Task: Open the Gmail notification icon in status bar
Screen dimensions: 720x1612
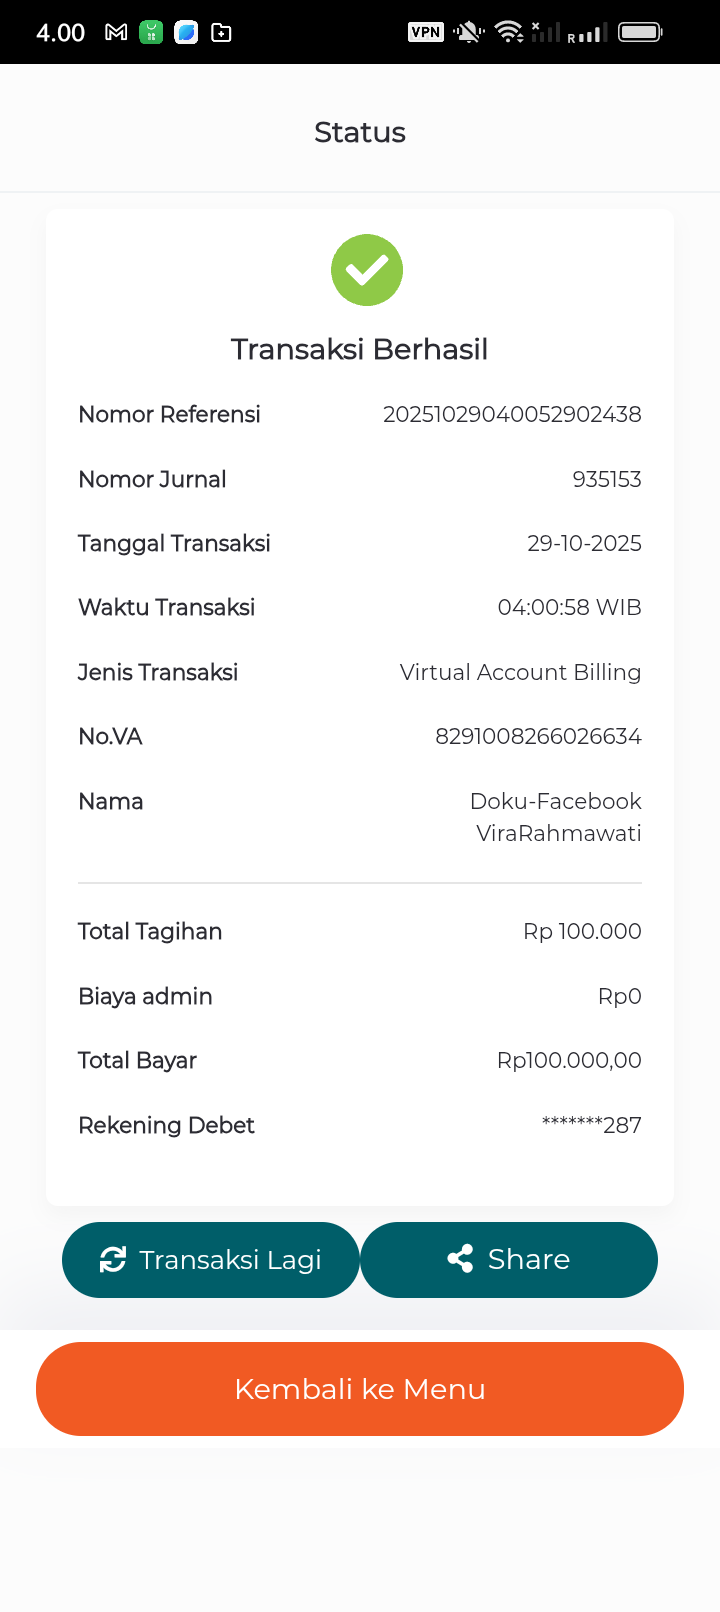Action: (x=116, y=33)
